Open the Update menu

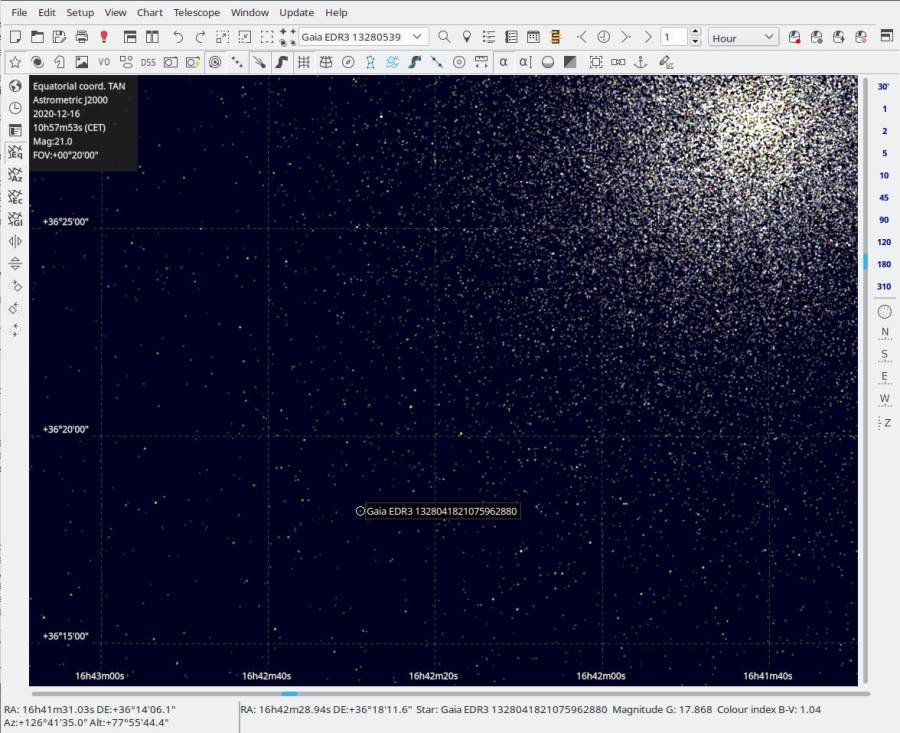(x=297, y=12)
